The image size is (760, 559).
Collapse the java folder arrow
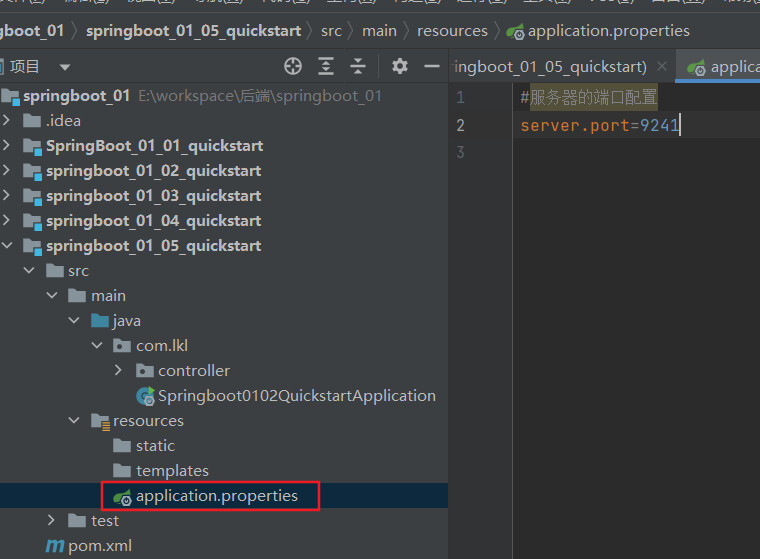74,320
